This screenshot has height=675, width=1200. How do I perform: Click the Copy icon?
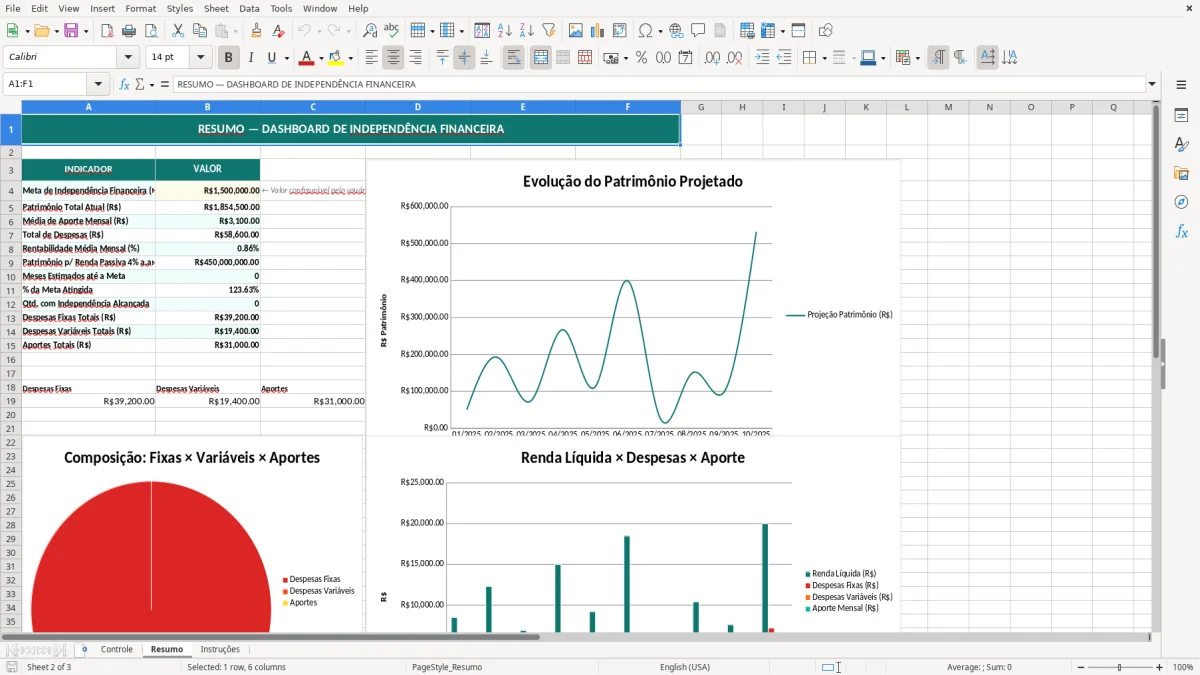[199, 31]
